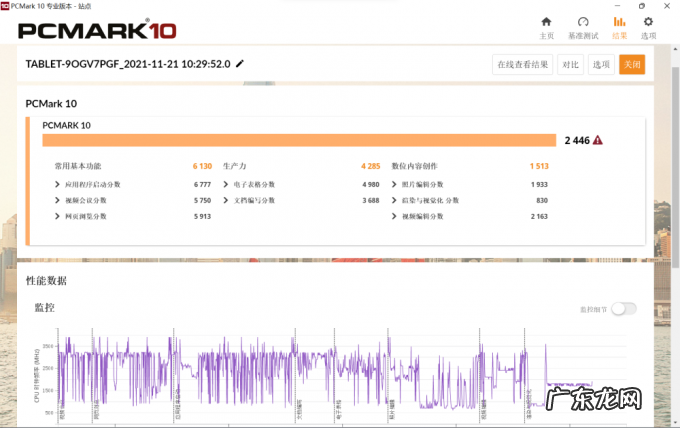Click the value 3 688
Screen dimensions: 680x428
[x=371, y=200]
